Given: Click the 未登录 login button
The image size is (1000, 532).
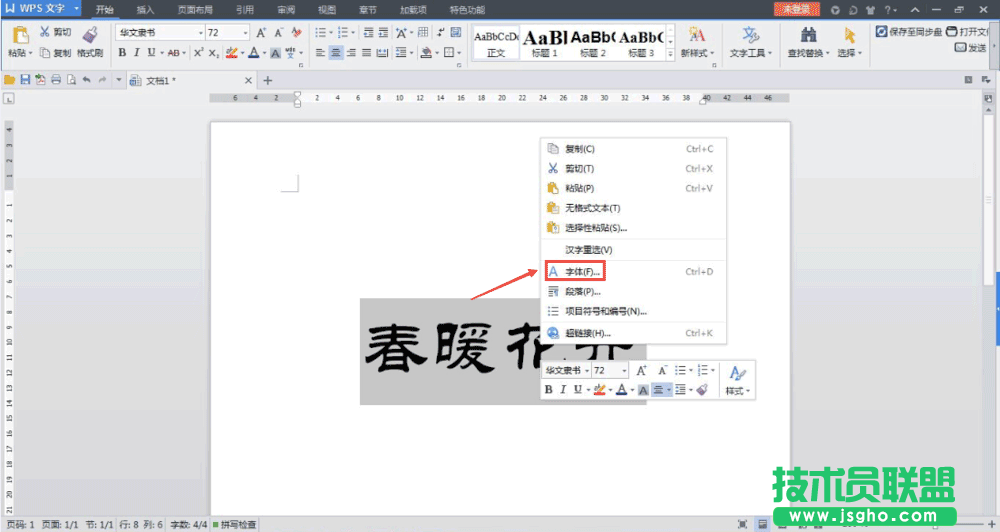Looking at the screenshot, I should [797, 9].
